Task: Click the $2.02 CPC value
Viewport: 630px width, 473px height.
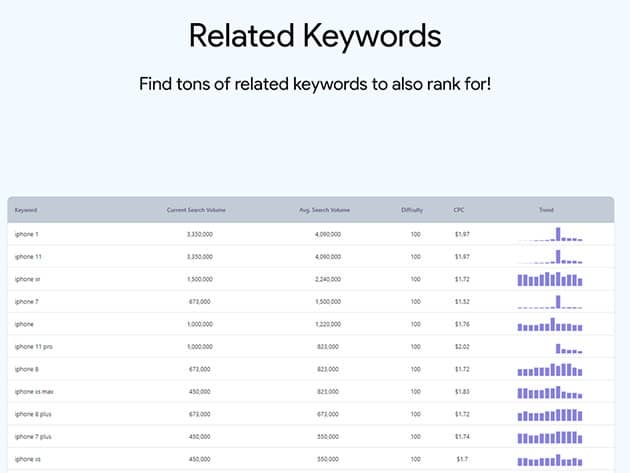Action: tap(462, 346)
